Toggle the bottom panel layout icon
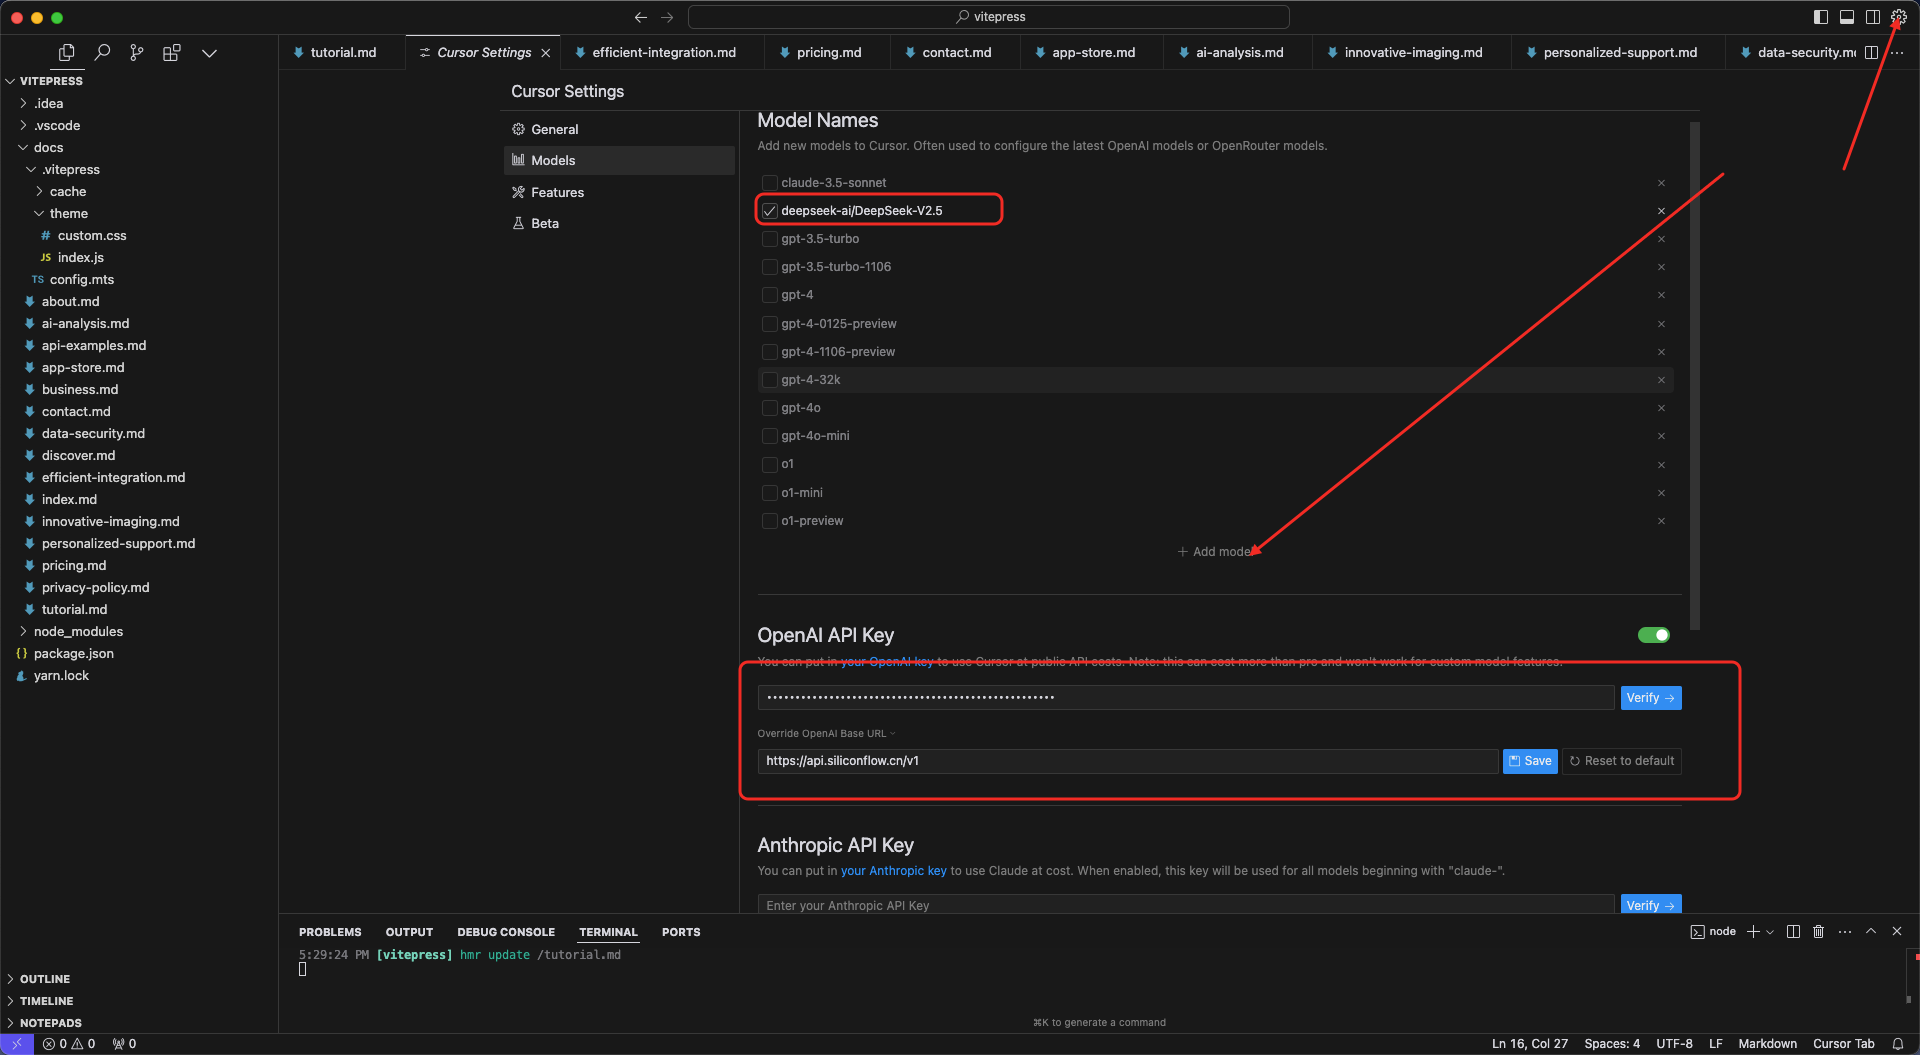 (1847, 17)
